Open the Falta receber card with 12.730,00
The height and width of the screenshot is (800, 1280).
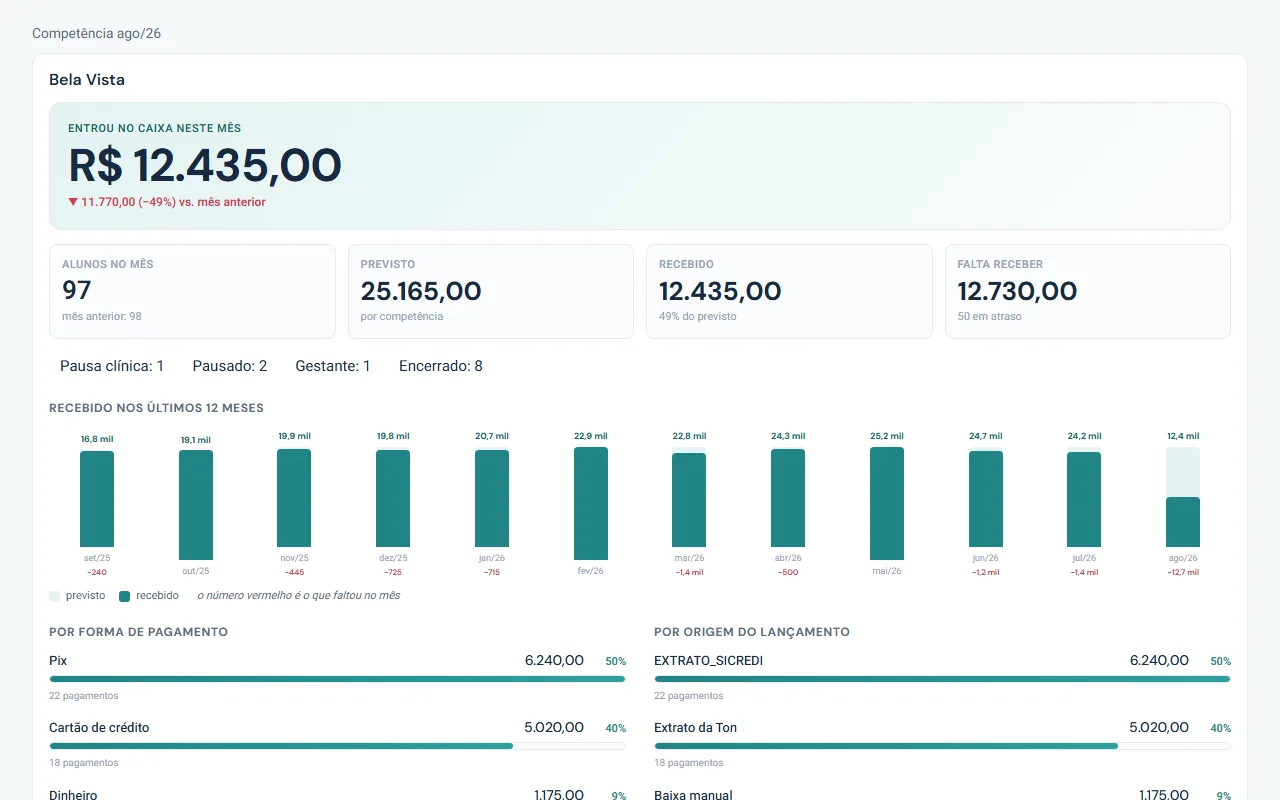1088,291
